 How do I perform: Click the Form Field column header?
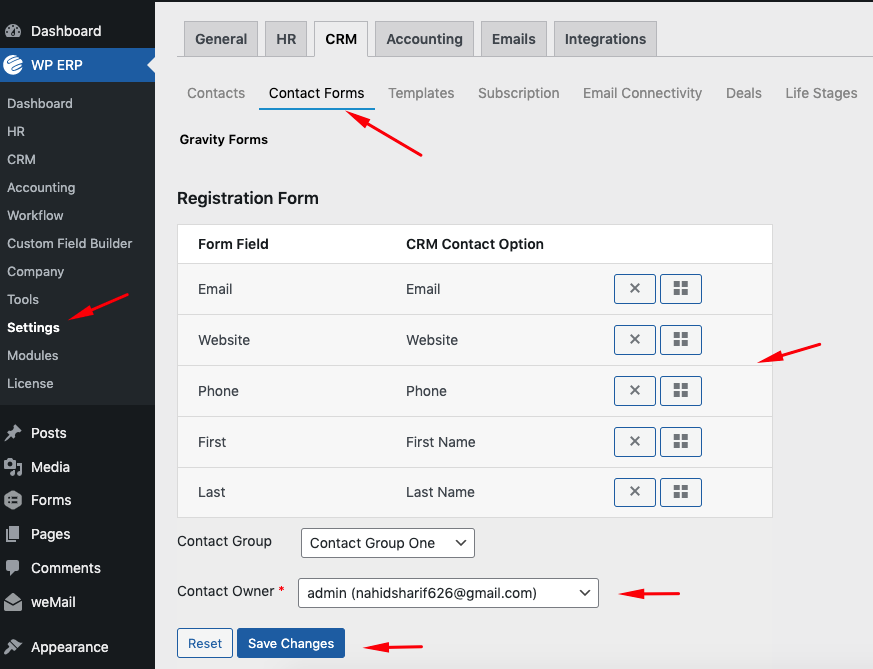click(x=233, y=244)
